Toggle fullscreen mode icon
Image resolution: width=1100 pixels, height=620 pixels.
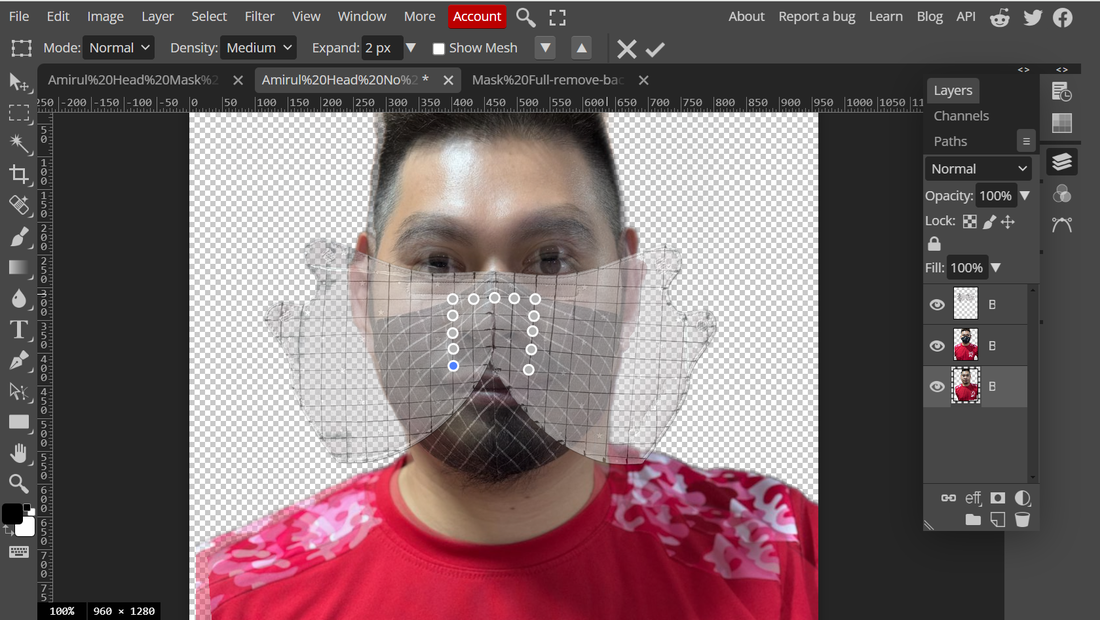(x=557, y=17)
